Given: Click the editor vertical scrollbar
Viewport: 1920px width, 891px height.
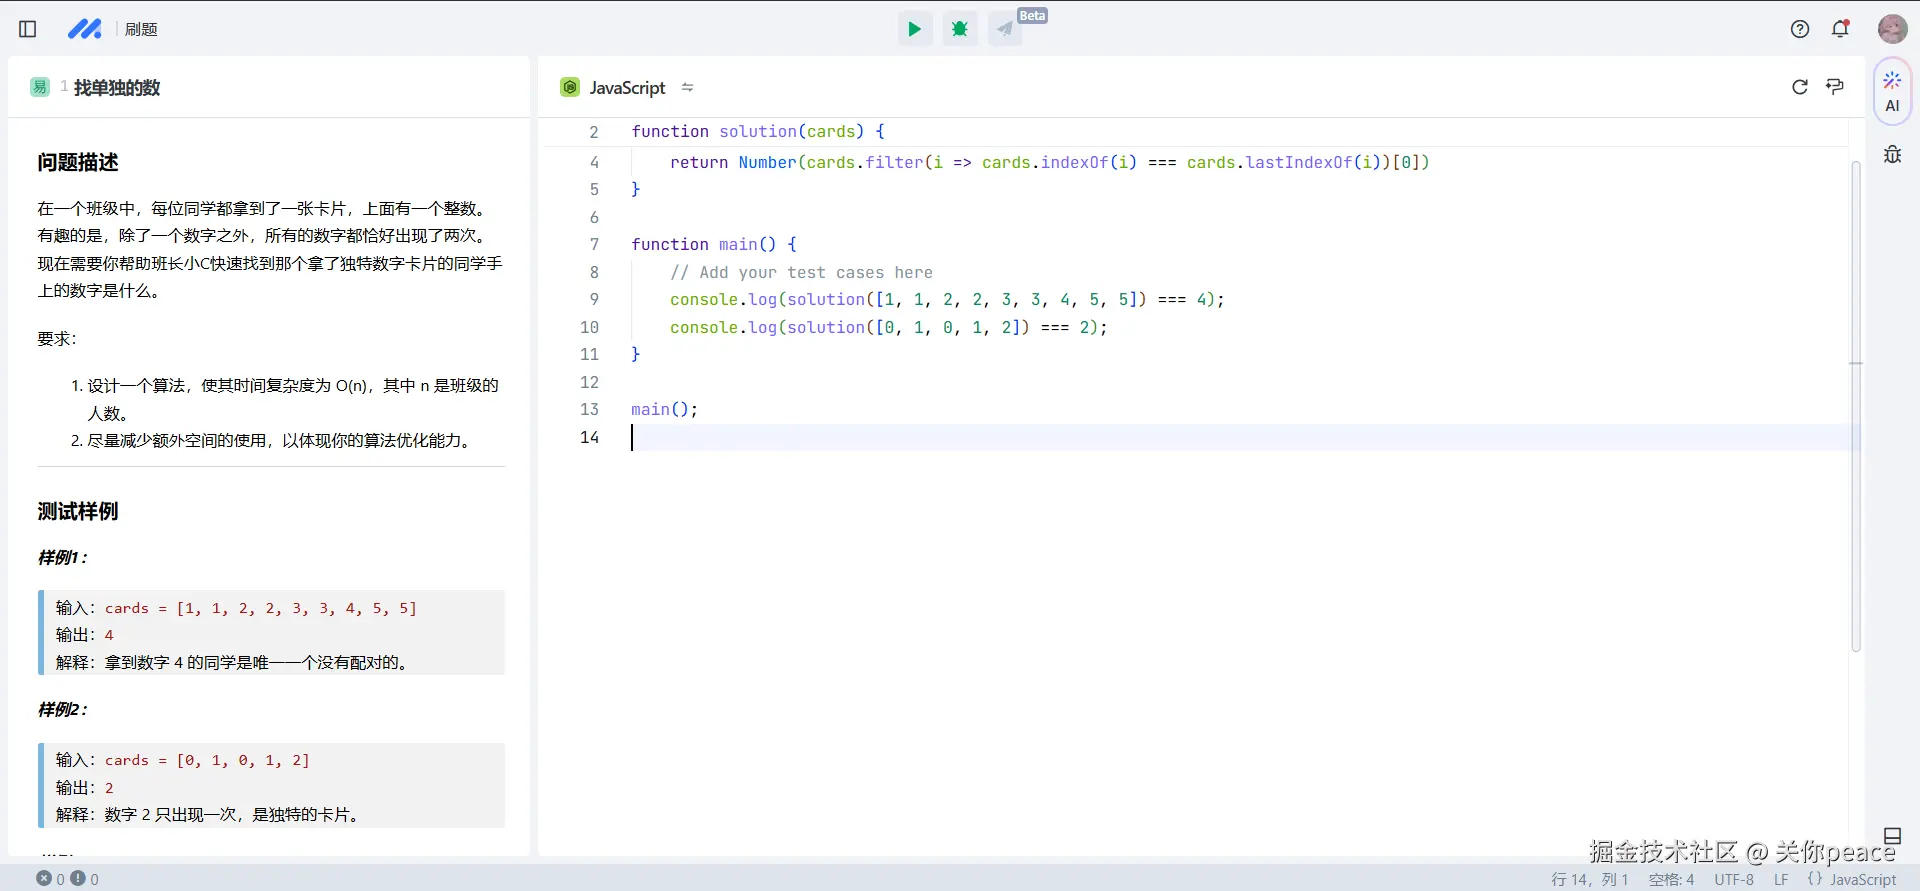Looking at the screenshot, I should [x=1856, y=400].
